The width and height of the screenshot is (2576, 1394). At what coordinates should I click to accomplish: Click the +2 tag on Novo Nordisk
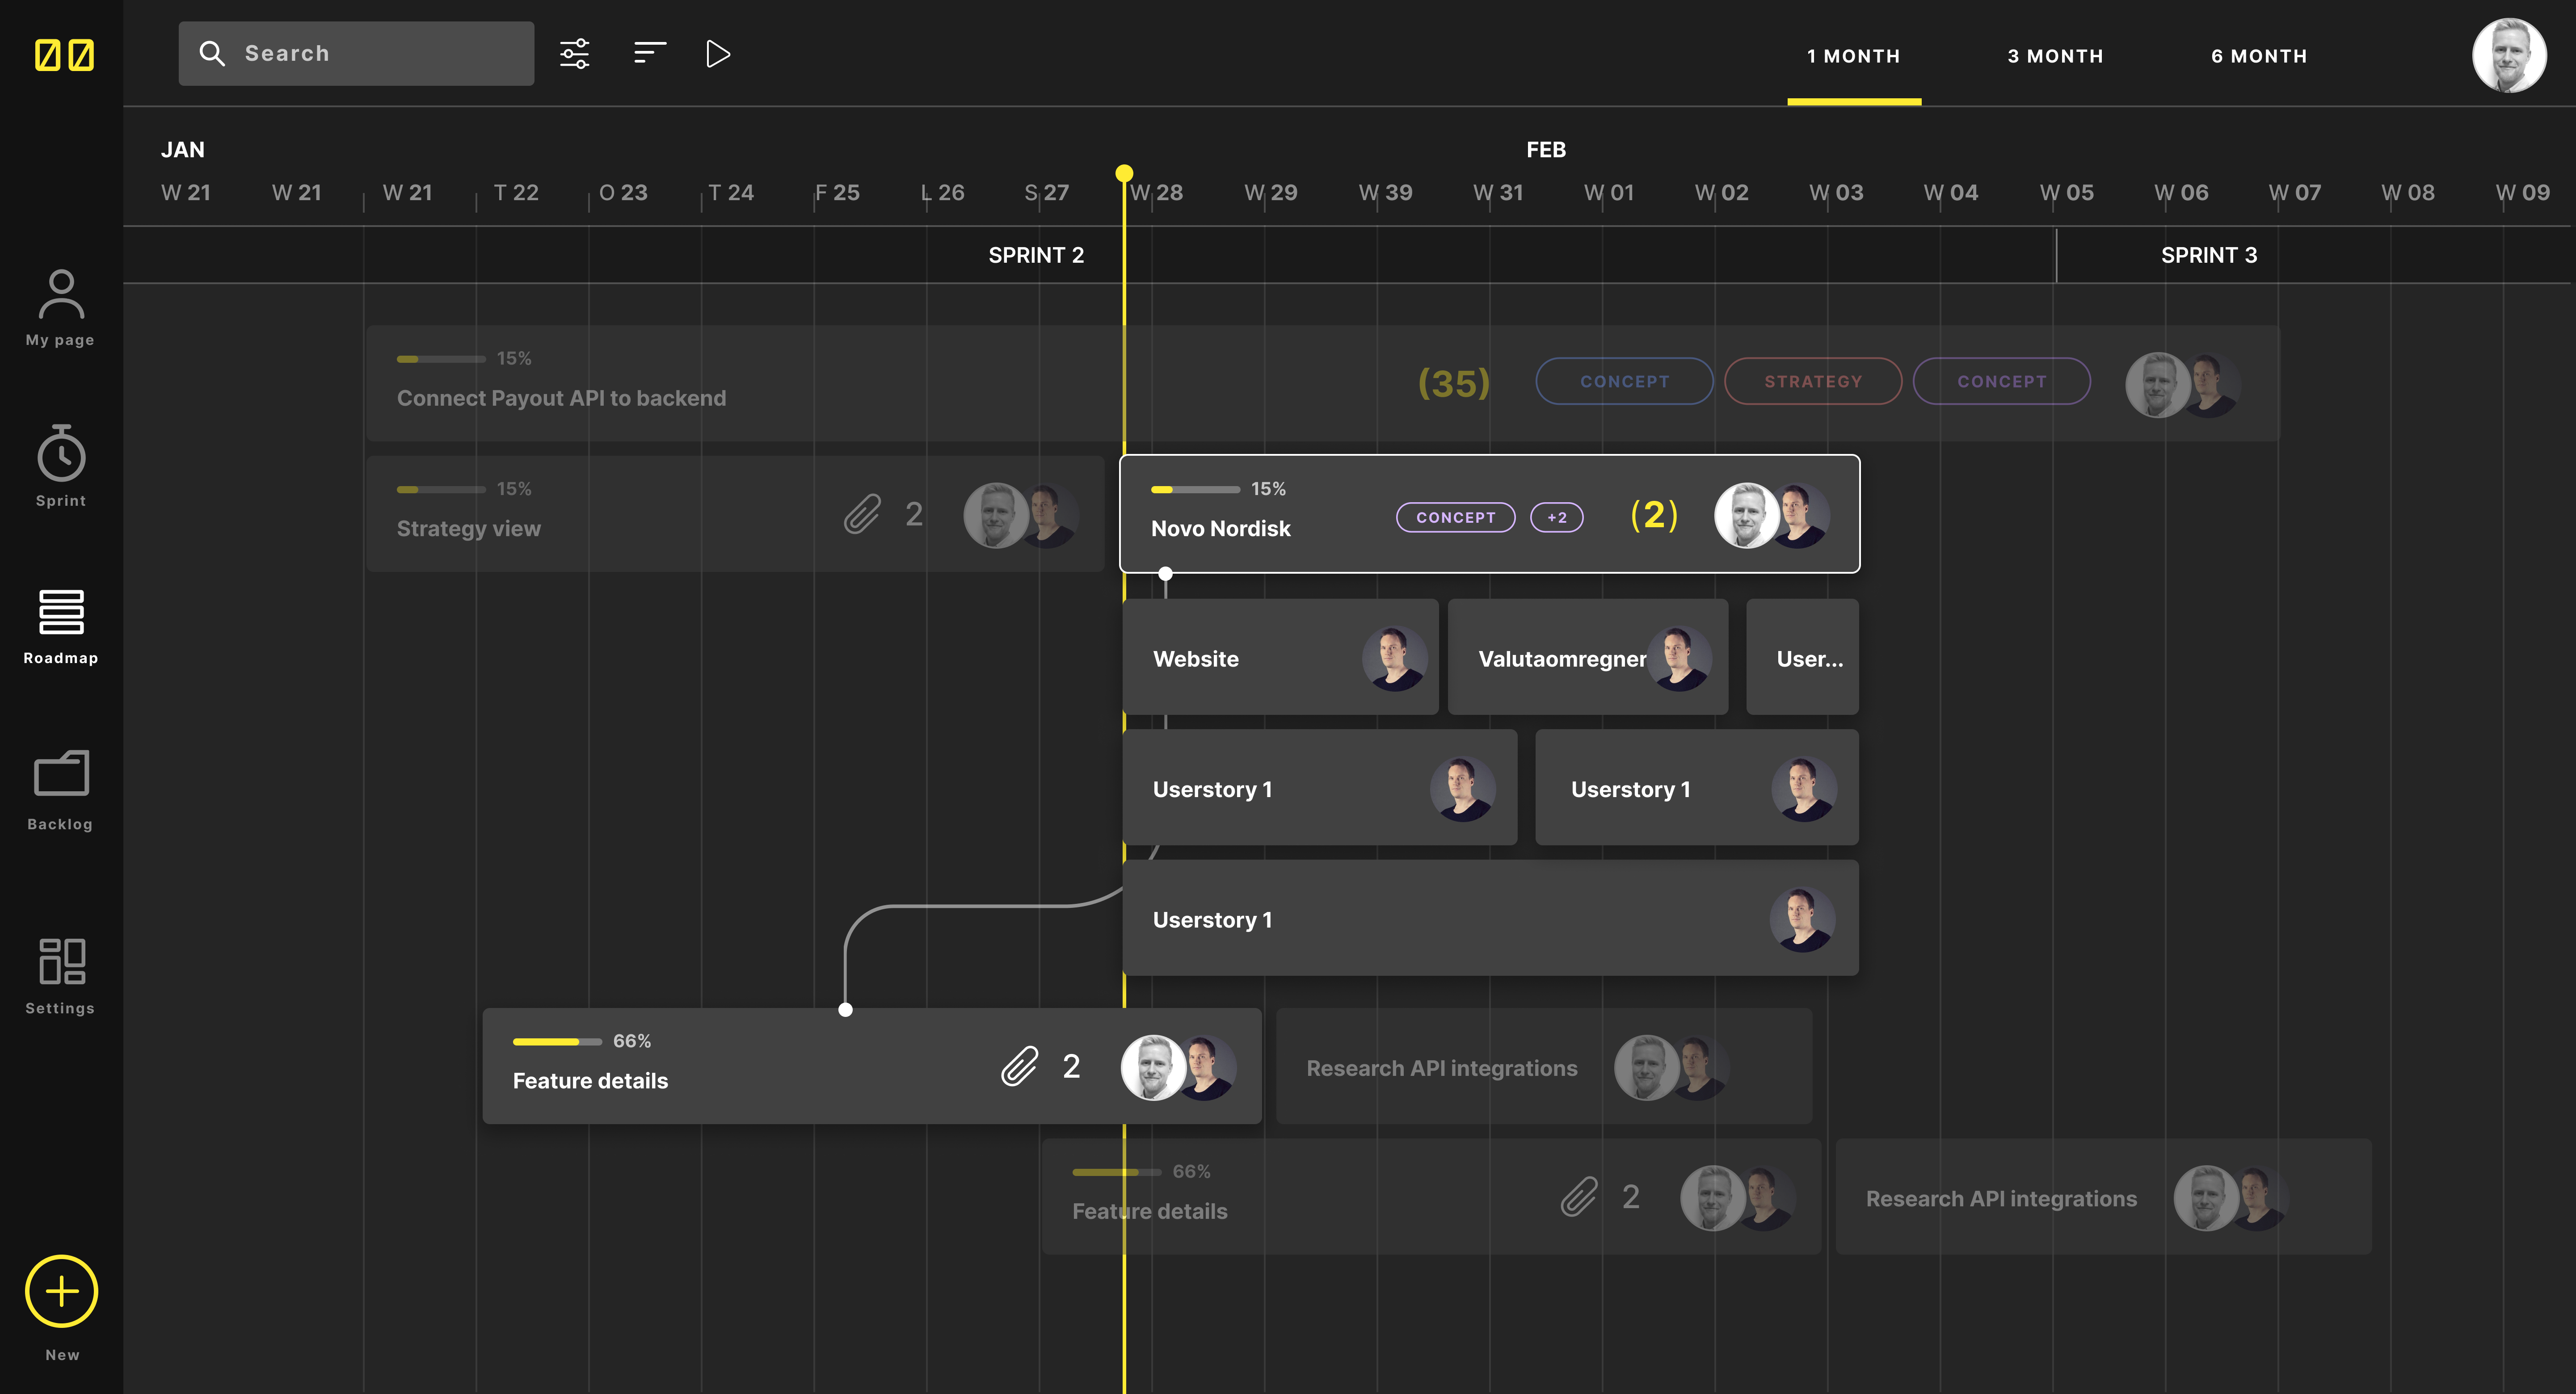(1557, 517)
